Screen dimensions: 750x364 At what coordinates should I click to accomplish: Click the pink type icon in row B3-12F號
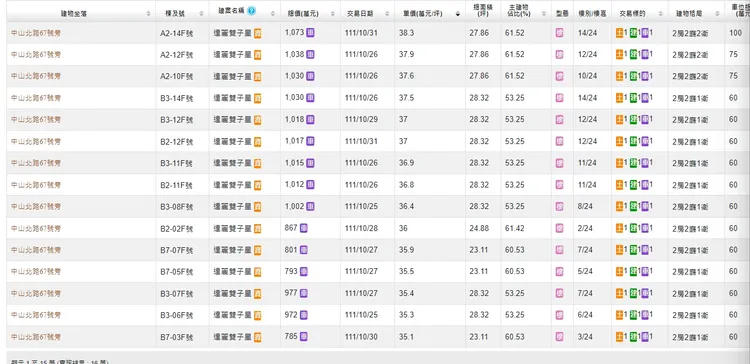pos(559,120)
